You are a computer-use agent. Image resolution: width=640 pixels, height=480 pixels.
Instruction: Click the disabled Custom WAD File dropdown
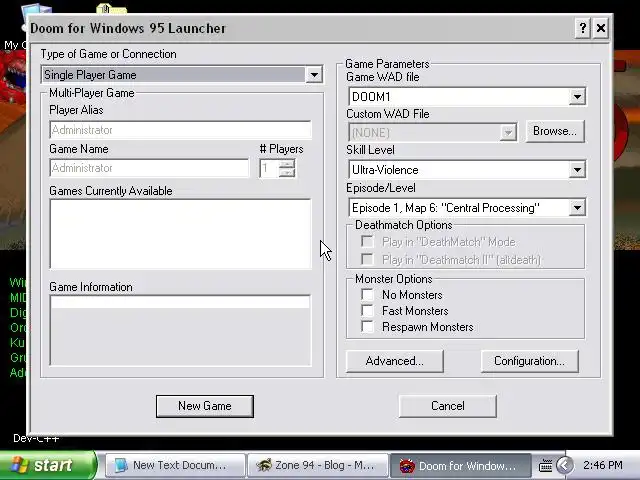[x=433, y=133]
